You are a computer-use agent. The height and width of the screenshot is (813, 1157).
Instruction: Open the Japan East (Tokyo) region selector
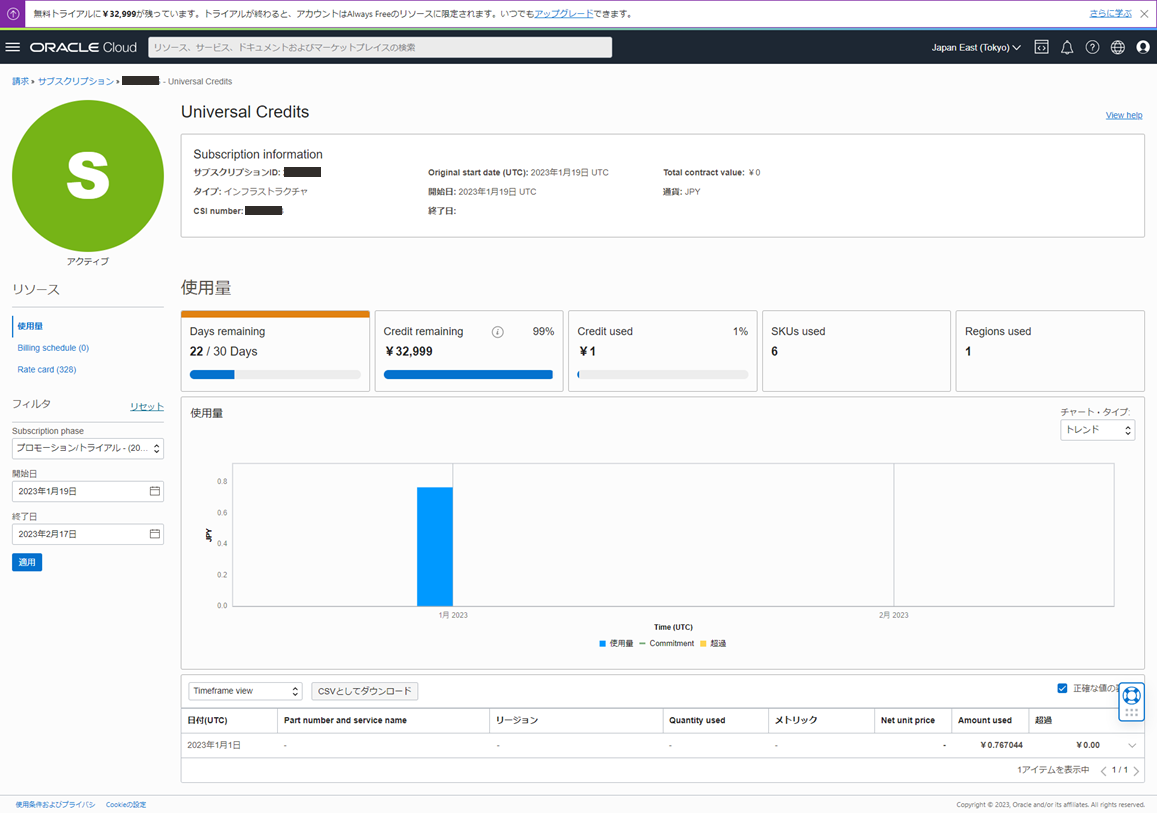[975, 47]
